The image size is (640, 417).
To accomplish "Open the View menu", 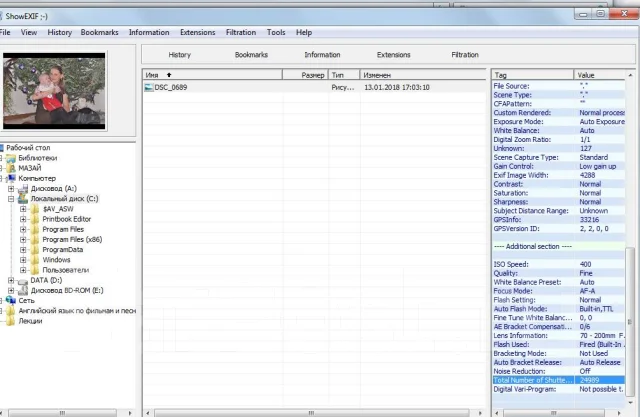I will tap(29, 32).
